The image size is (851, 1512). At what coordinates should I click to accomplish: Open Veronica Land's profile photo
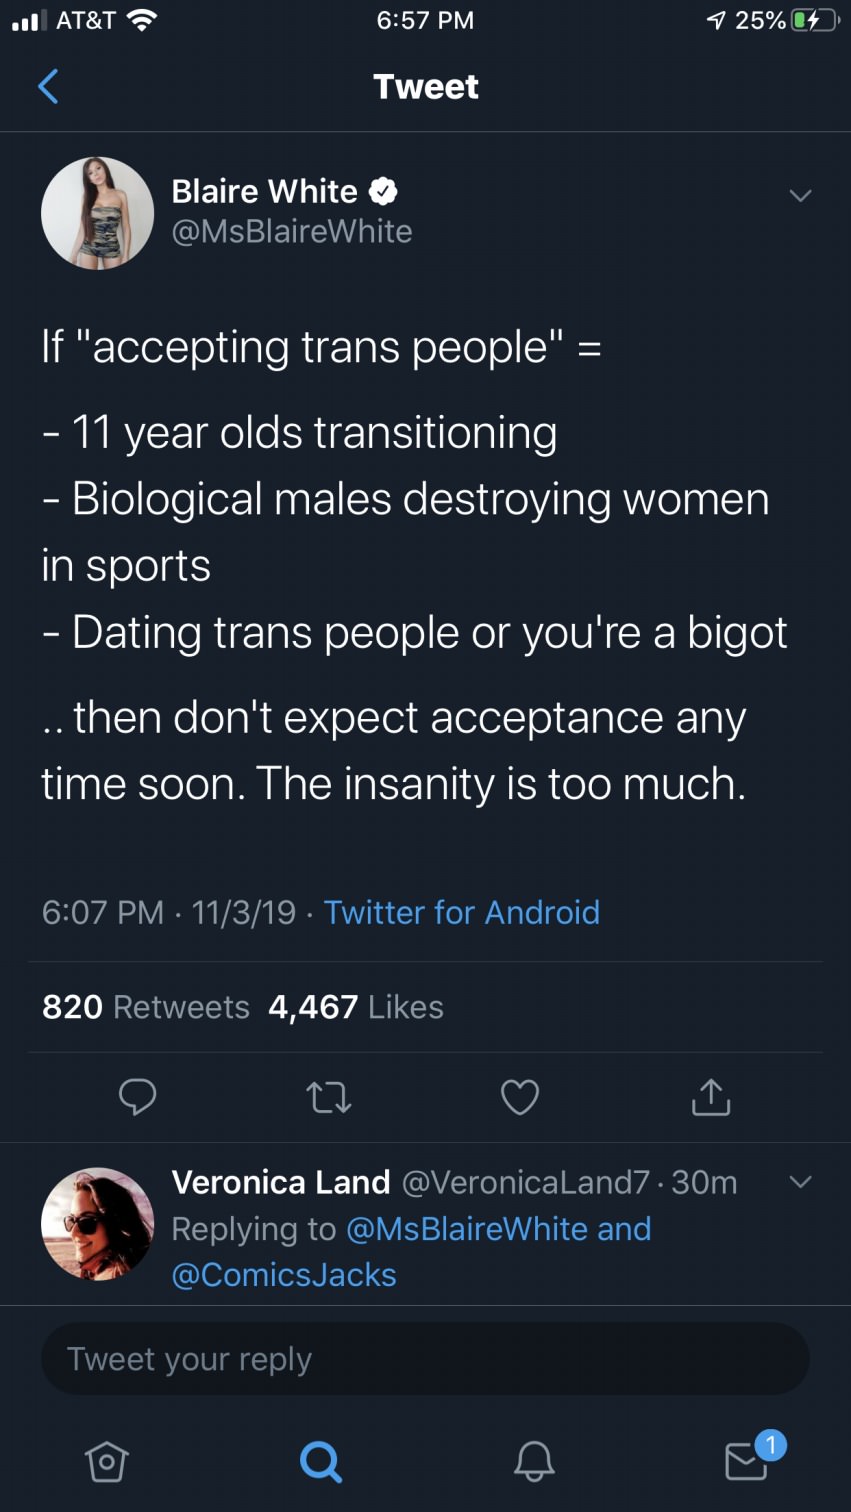[98, 1224]
